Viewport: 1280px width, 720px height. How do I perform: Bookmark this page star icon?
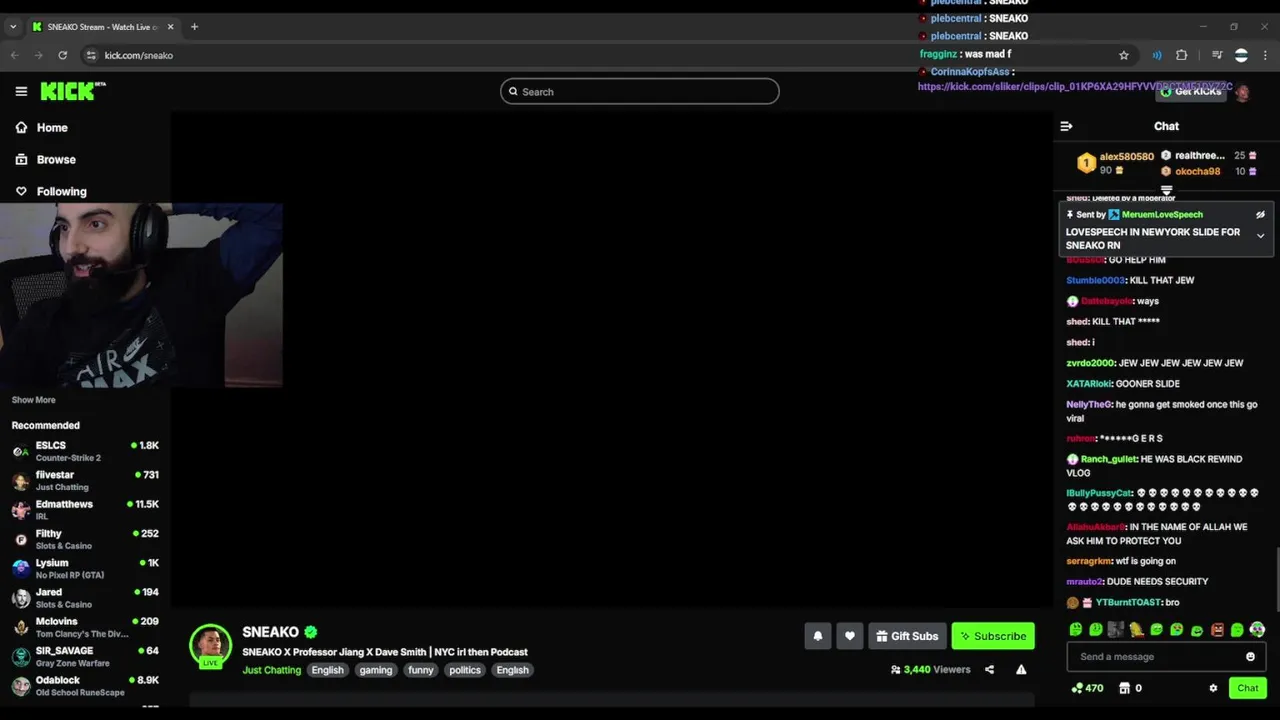[x=1124, y=55]
